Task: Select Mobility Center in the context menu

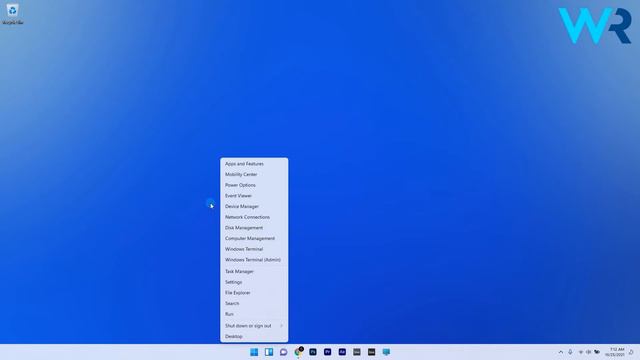Action: [x=254, y=174]
